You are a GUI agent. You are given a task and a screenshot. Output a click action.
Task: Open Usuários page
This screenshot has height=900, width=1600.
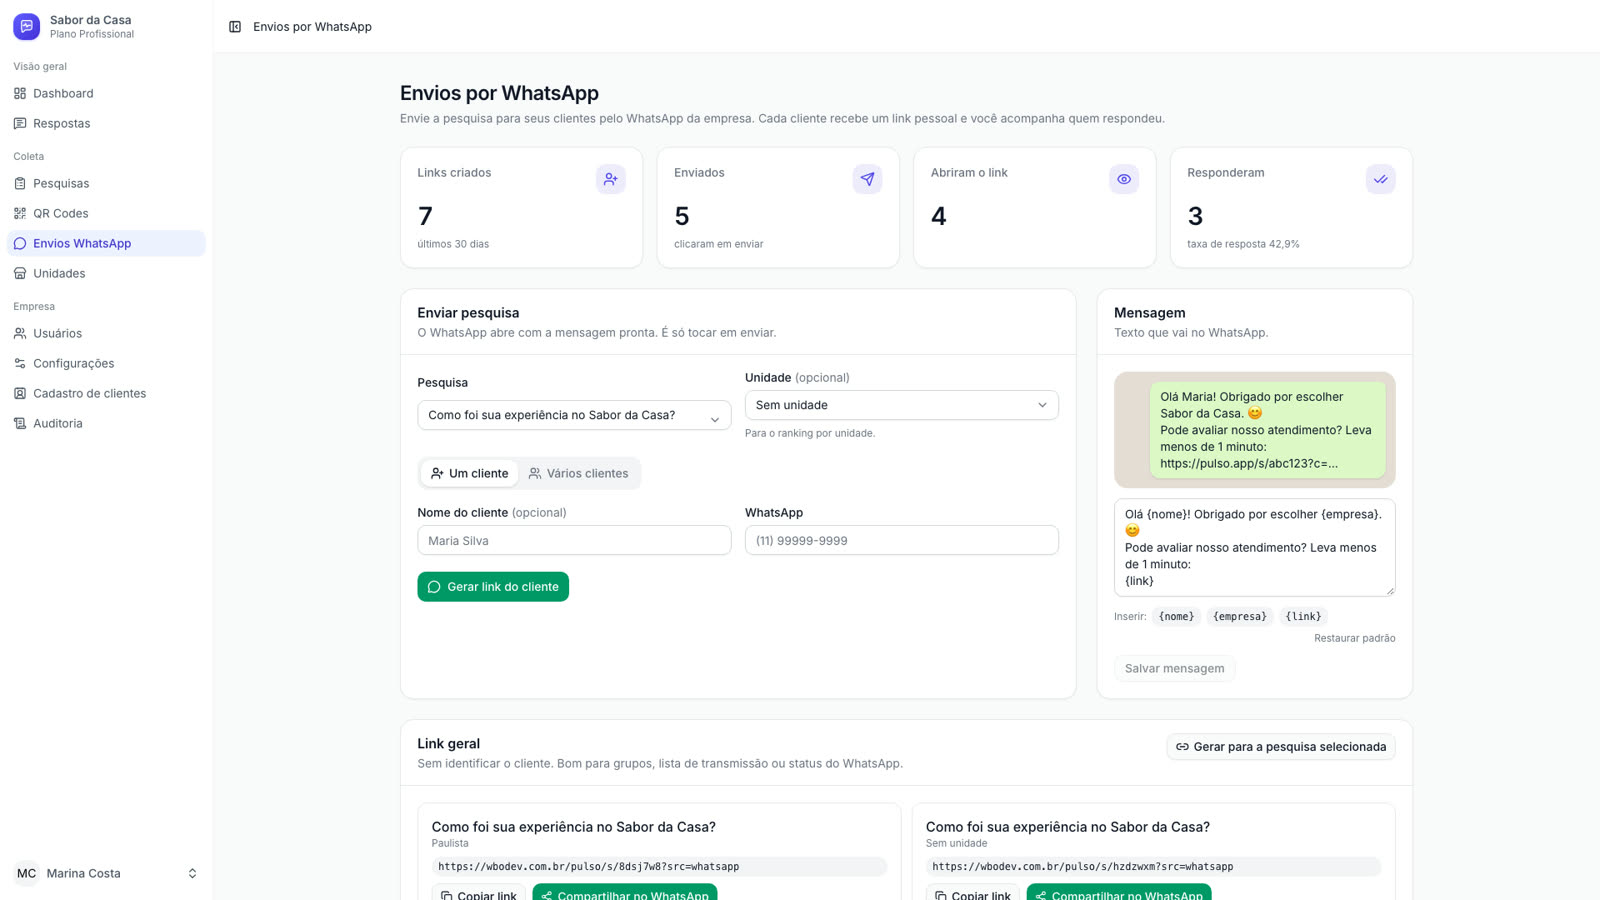(106, 333)
